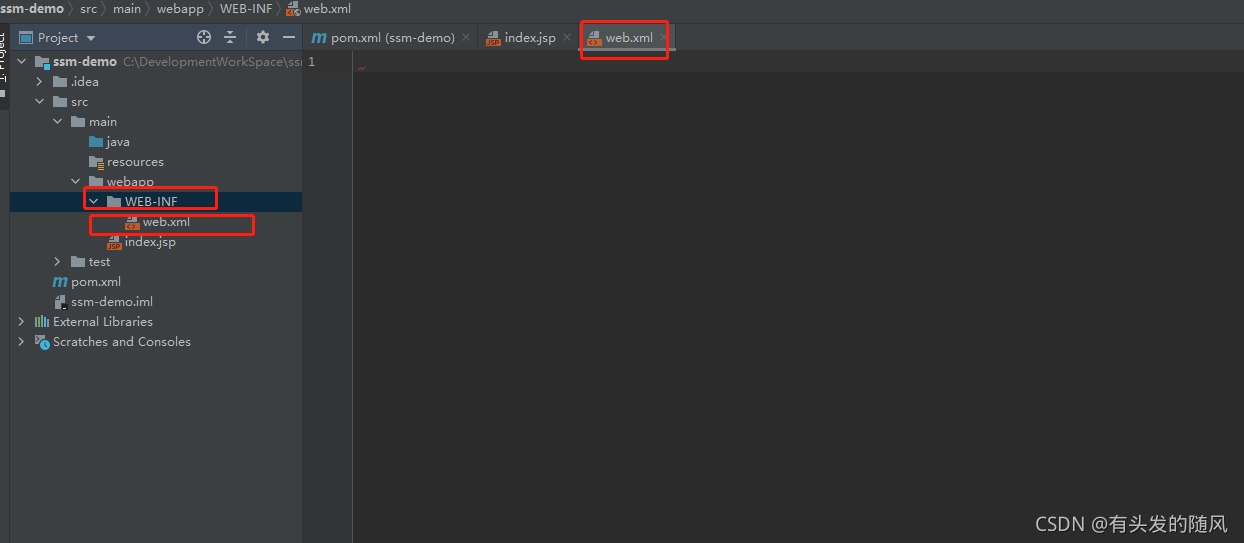Select web.xml file in project tree

166,221
